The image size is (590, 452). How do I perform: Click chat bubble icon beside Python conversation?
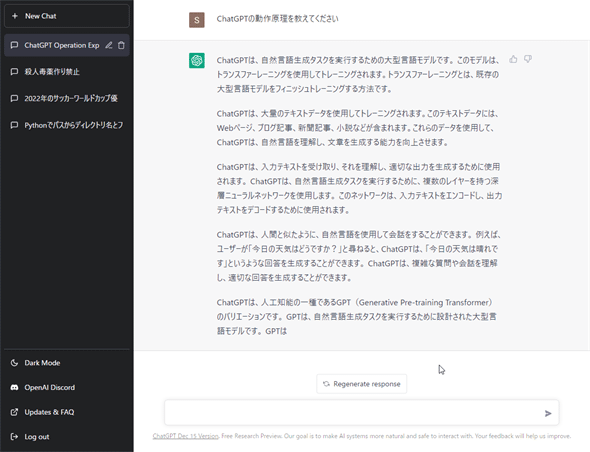pyautogui.click(x=14, y=125)
